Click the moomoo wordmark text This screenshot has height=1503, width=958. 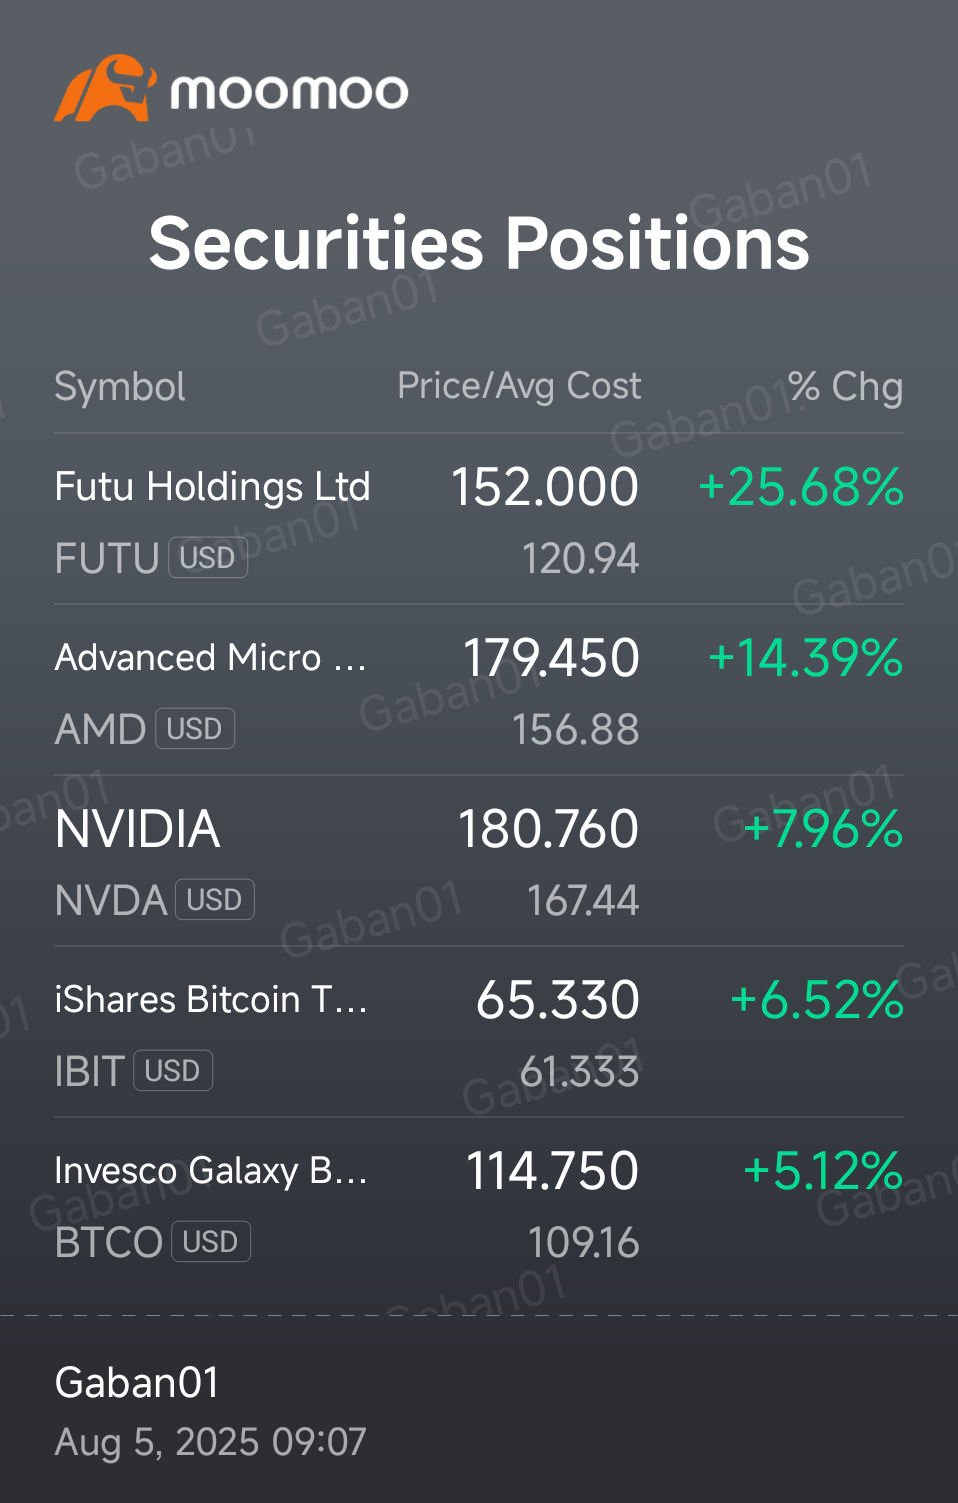tap(289, 92)
